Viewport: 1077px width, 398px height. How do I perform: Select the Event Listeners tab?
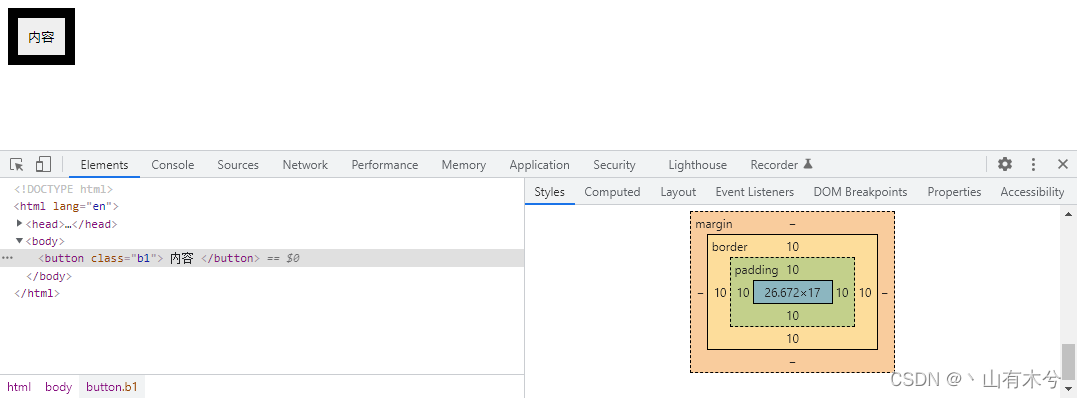754,192
